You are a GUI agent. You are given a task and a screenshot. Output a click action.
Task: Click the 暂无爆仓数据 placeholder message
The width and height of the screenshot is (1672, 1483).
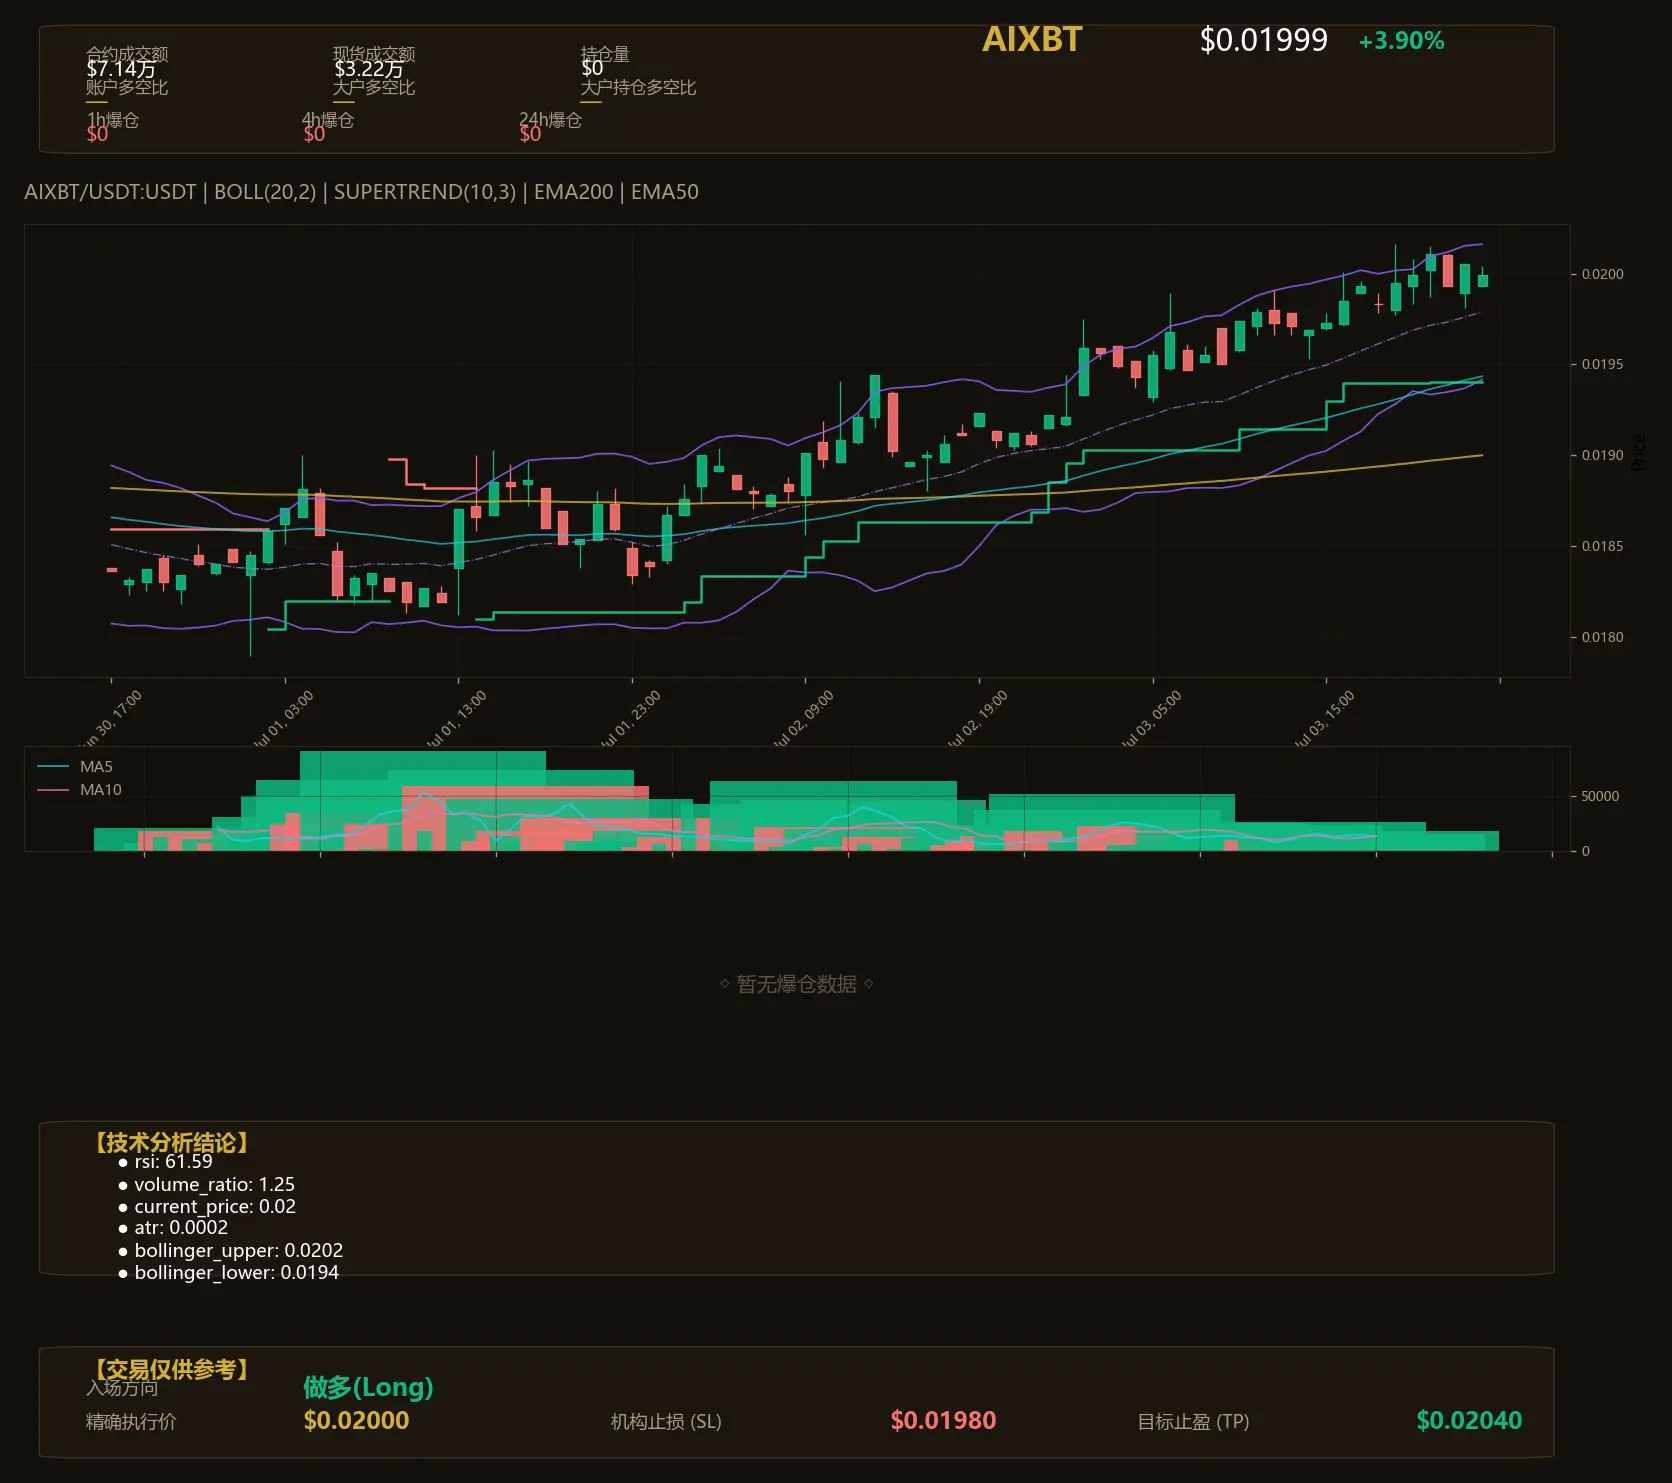[x=797, y=984]
